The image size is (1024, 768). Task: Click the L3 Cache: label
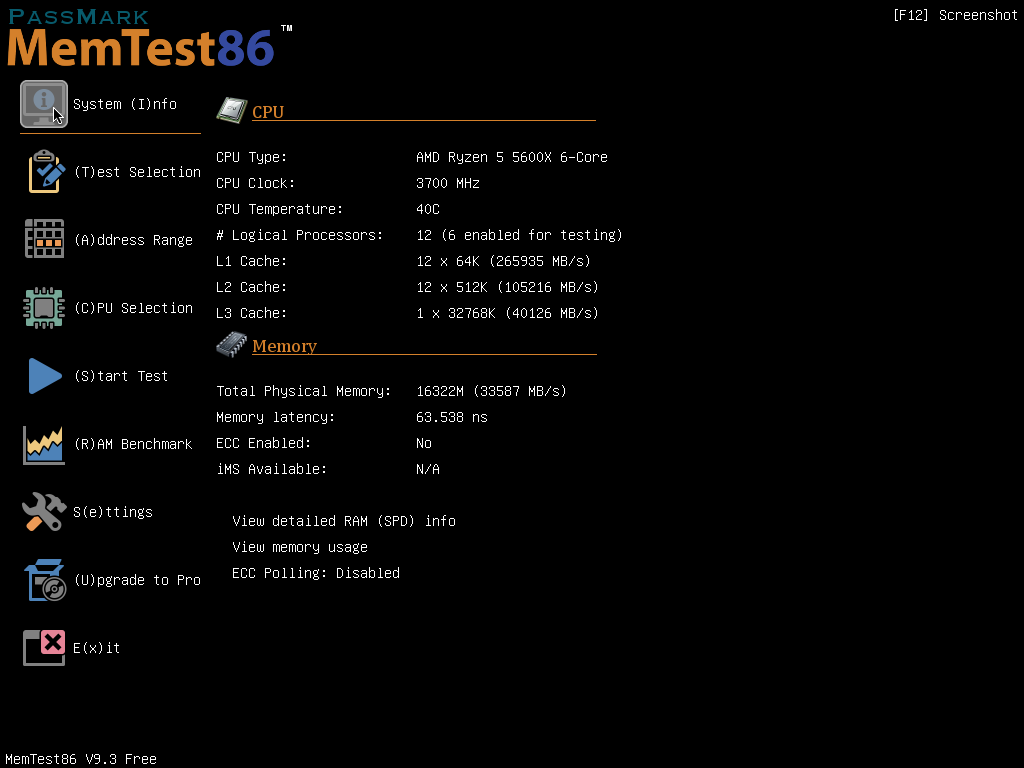(251, 313)
